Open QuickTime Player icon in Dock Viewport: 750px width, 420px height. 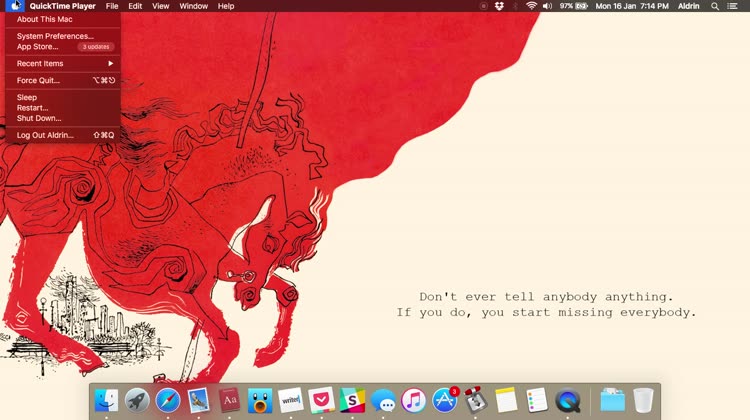click(568, 400)
